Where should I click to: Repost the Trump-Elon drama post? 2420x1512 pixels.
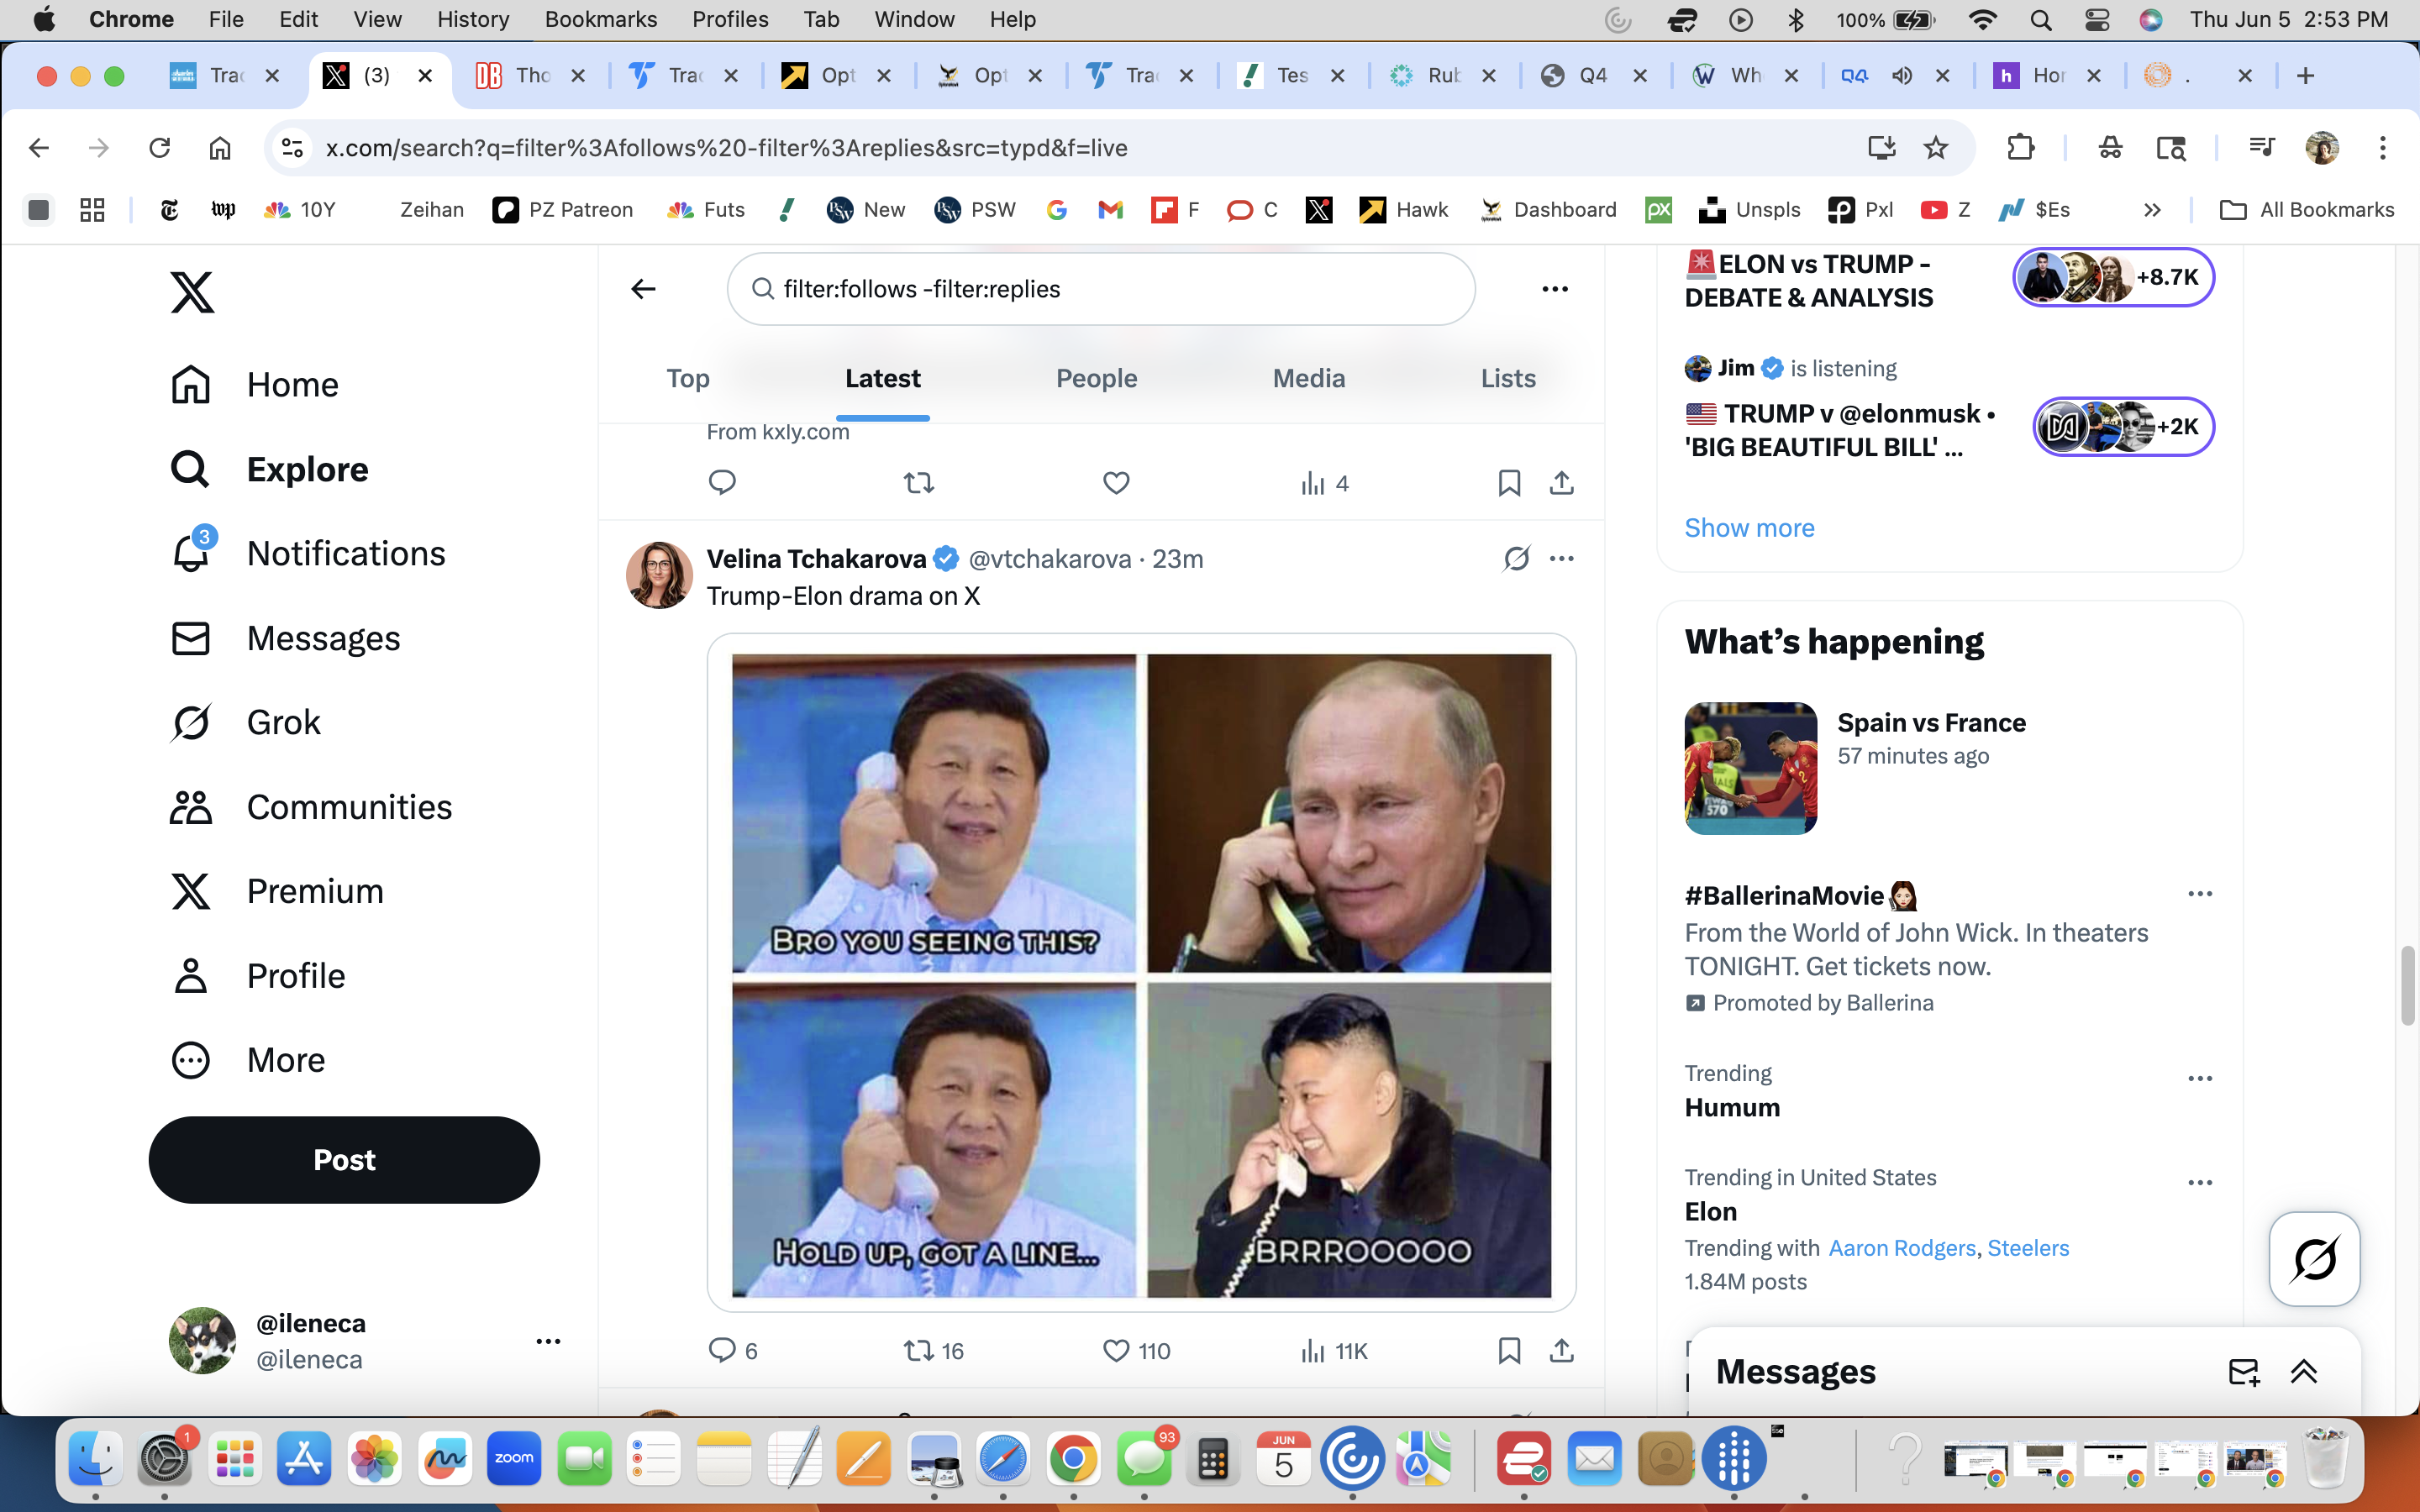[918, 1351]
